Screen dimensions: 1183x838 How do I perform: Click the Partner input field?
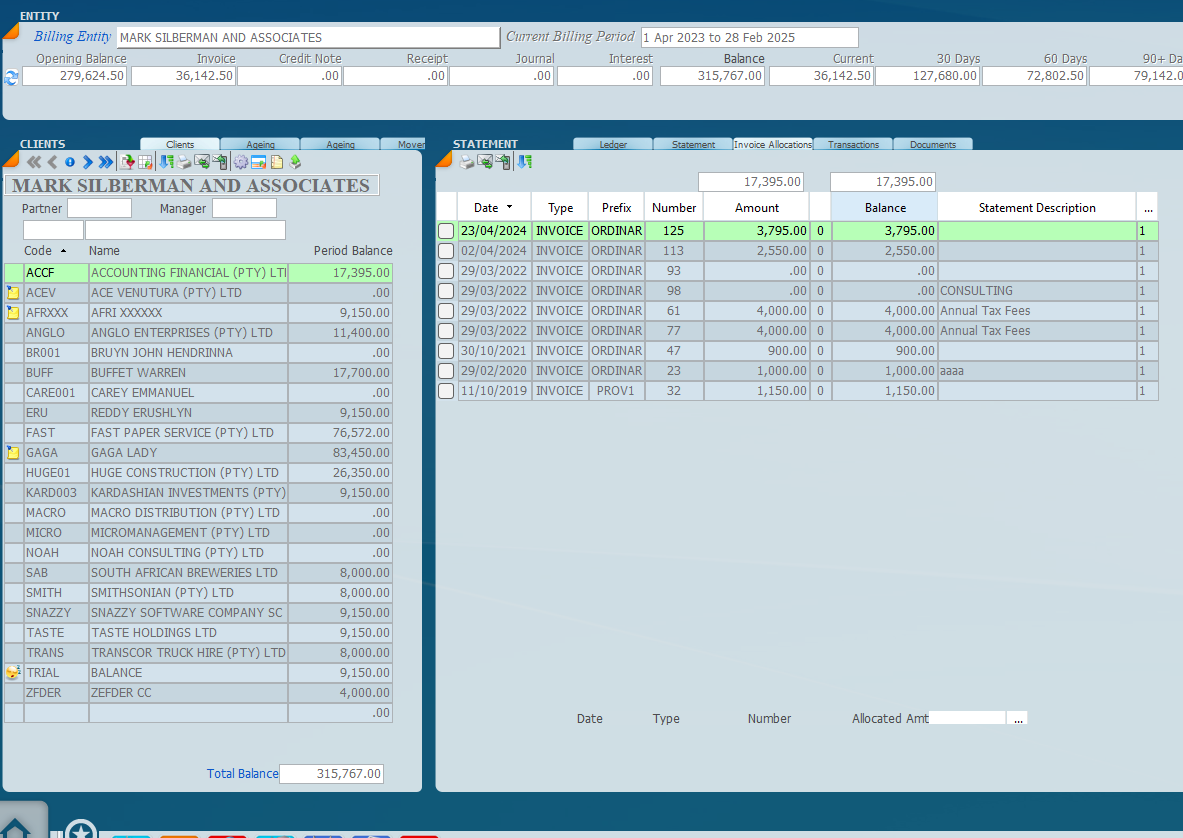pyautogui.click(x=99, y=208)
